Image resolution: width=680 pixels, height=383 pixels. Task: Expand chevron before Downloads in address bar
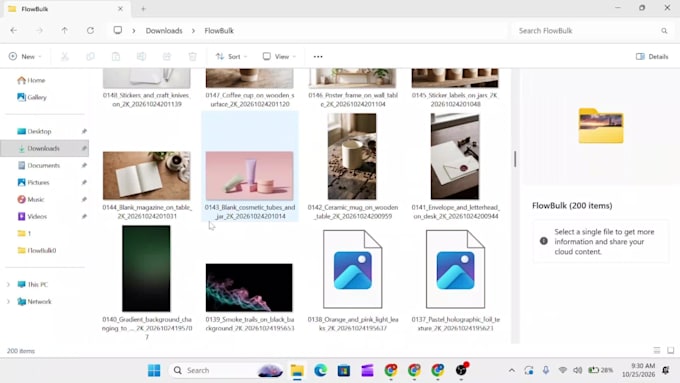[134, 31]
